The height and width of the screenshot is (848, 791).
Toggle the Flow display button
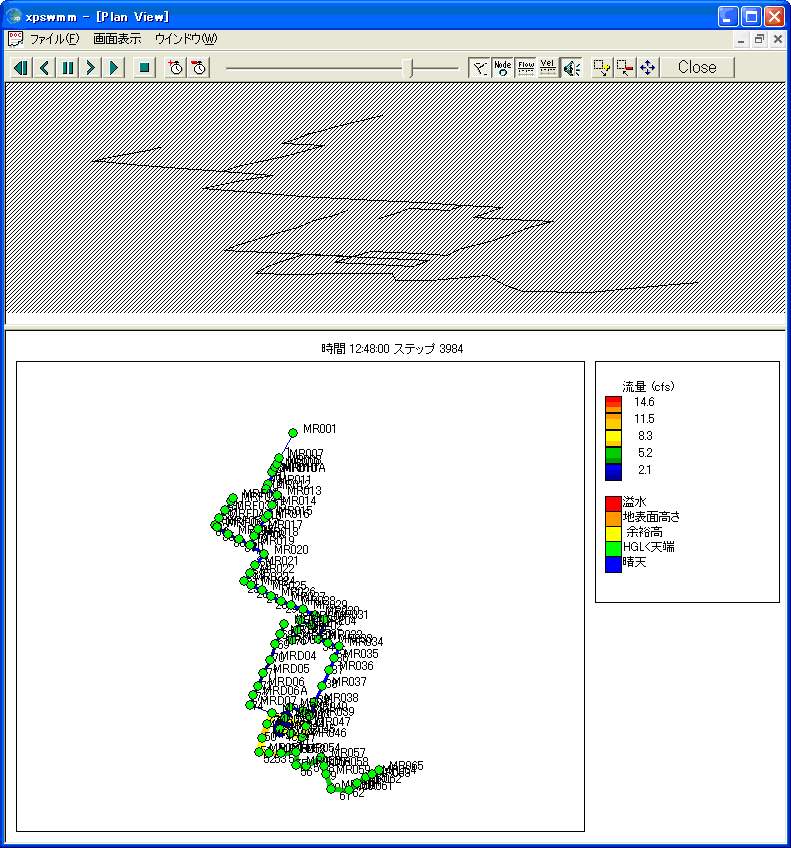pyautogui.click(x=526, y=68)
